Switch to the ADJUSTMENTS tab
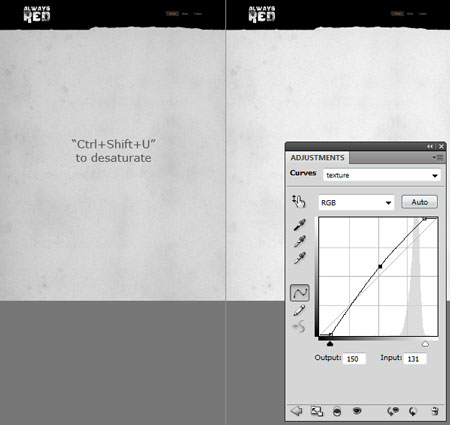Image resolution: width=450 pixels, height=425 pixels. pyautogui.click(x=317, y=158)
